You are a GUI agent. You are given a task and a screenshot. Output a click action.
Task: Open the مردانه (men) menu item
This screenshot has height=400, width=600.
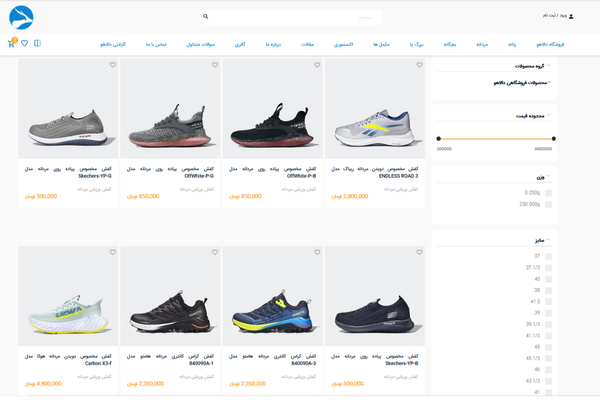482,44
